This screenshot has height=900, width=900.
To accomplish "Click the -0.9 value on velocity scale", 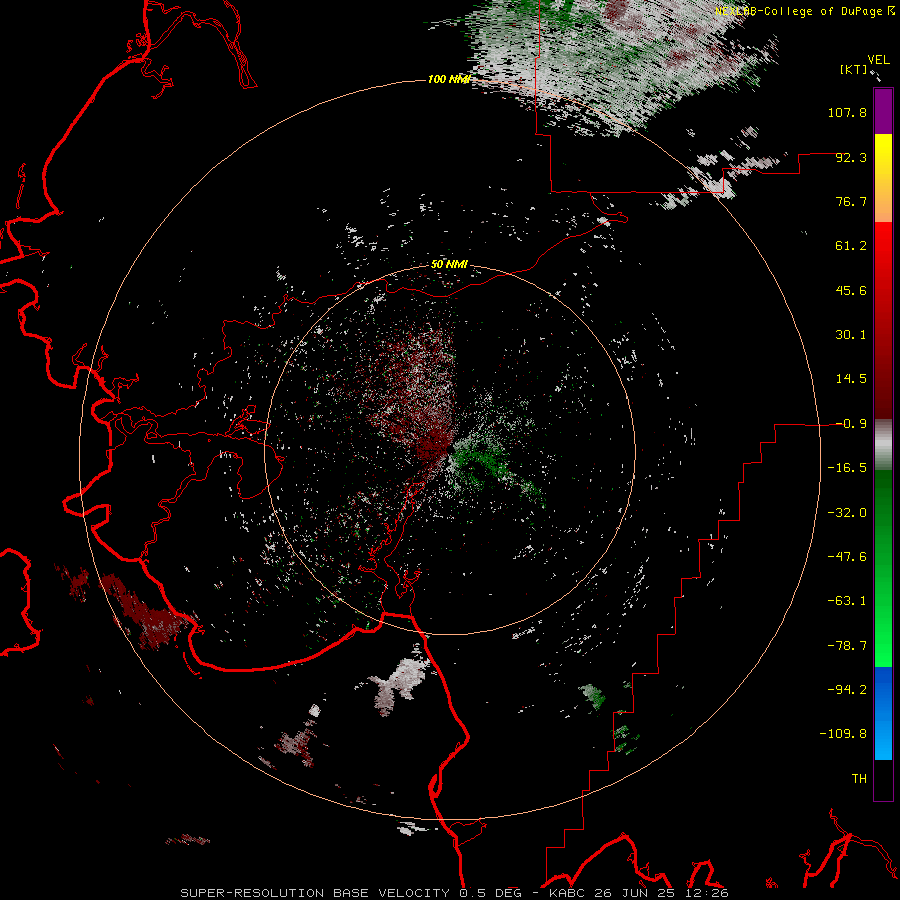I will coord(851,424).
